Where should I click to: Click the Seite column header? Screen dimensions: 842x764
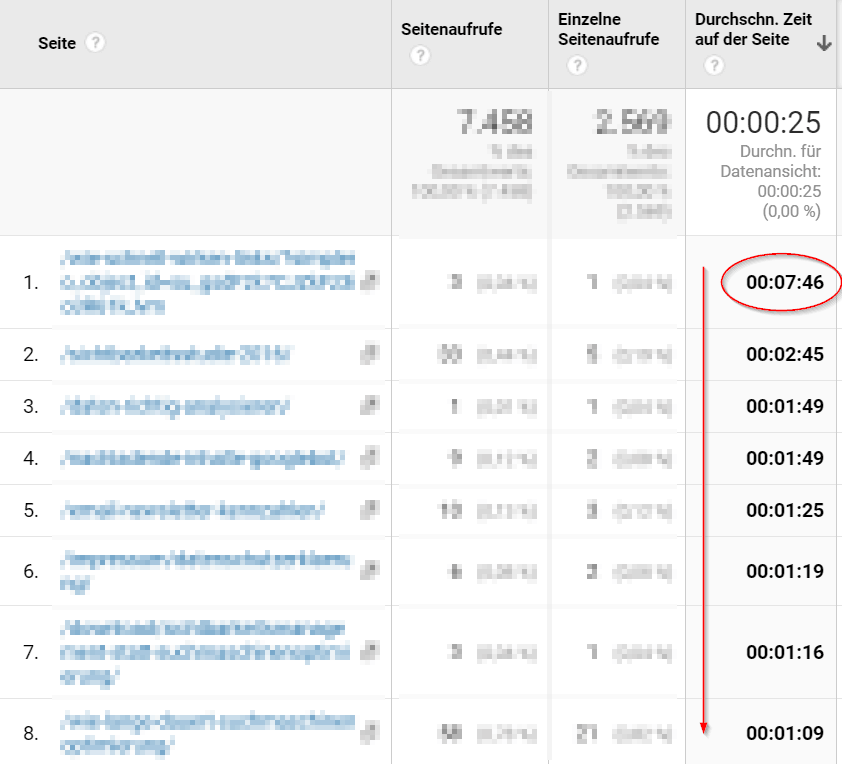[57, 43]
